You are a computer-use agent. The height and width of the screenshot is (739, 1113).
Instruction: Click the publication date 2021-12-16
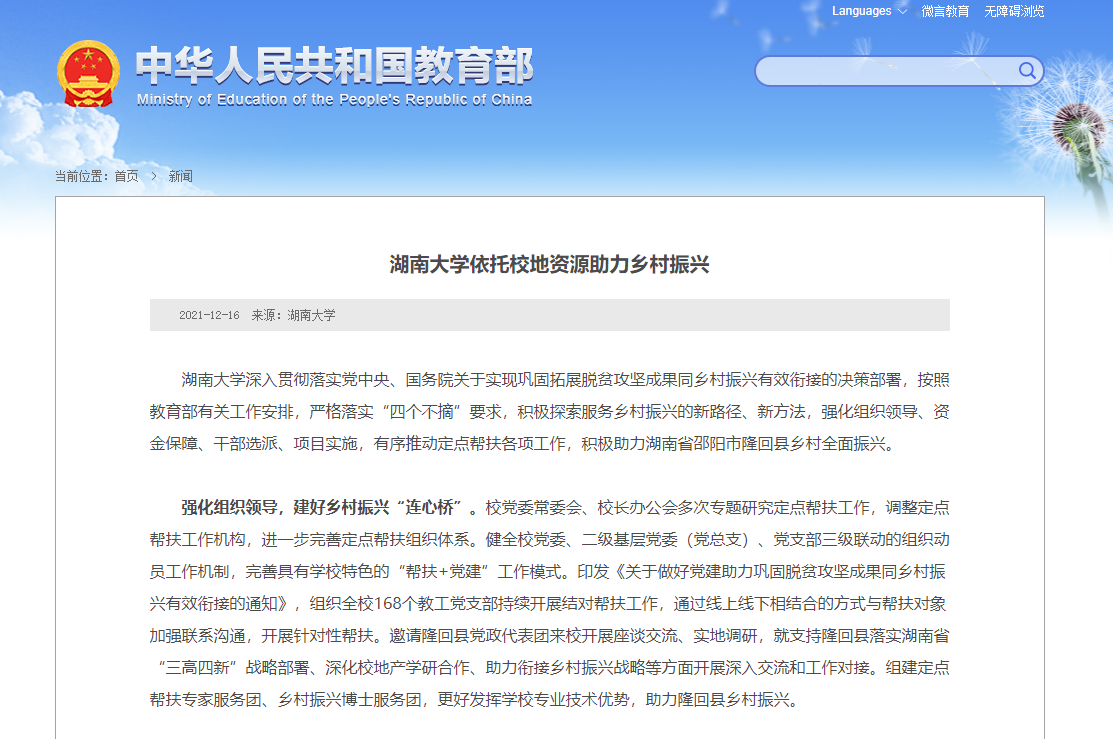(x=209, y=315)
